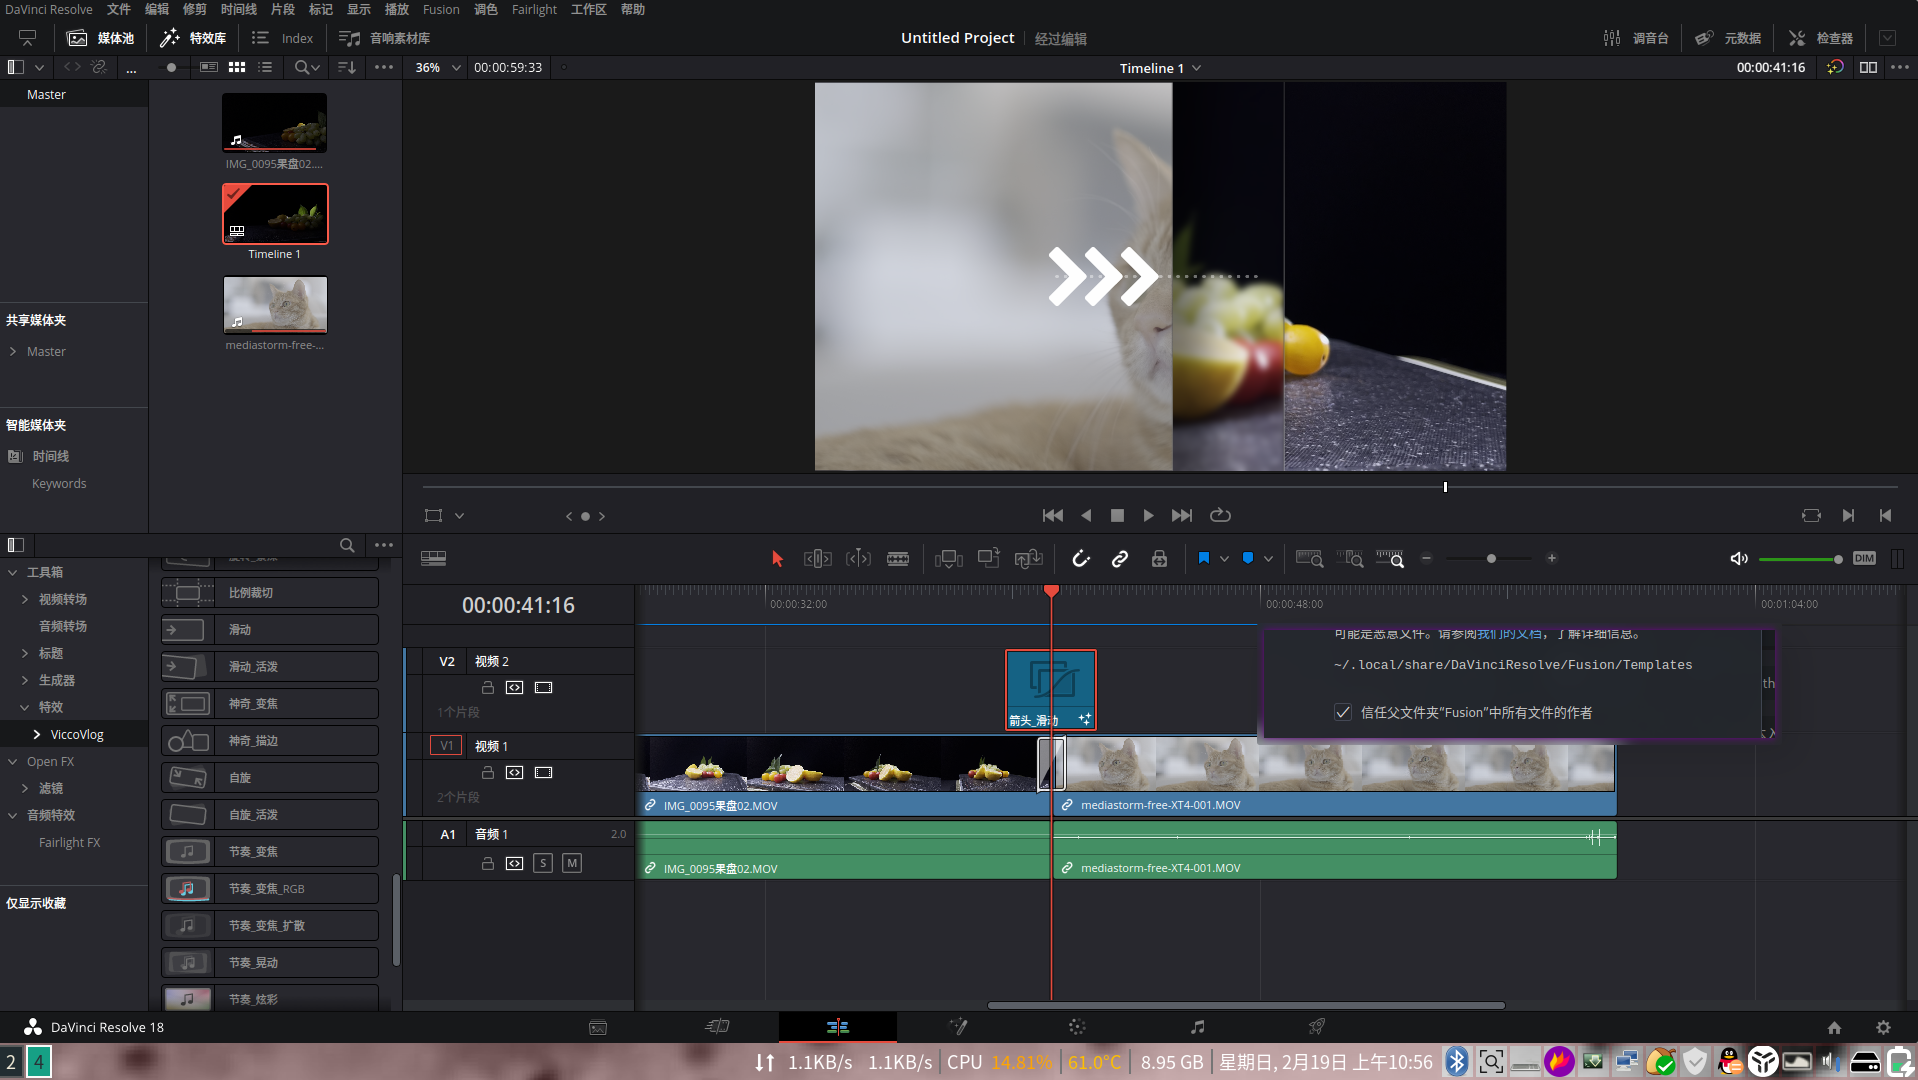Screen dimensions: 1918x1080
Task: Open the flag color dropdown arrow
Action: click(1224, 559)
